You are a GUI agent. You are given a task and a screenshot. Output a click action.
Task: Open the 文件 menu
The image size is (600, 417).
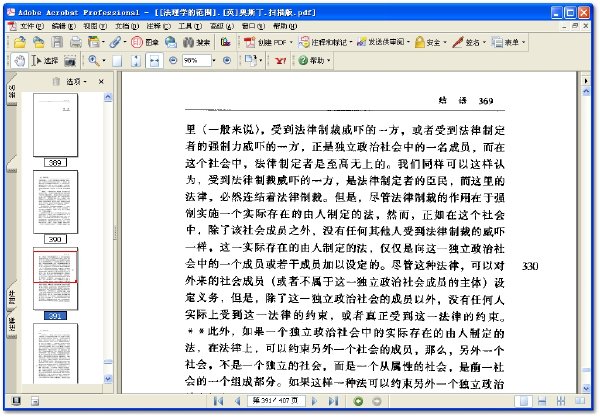click(32, 26)
